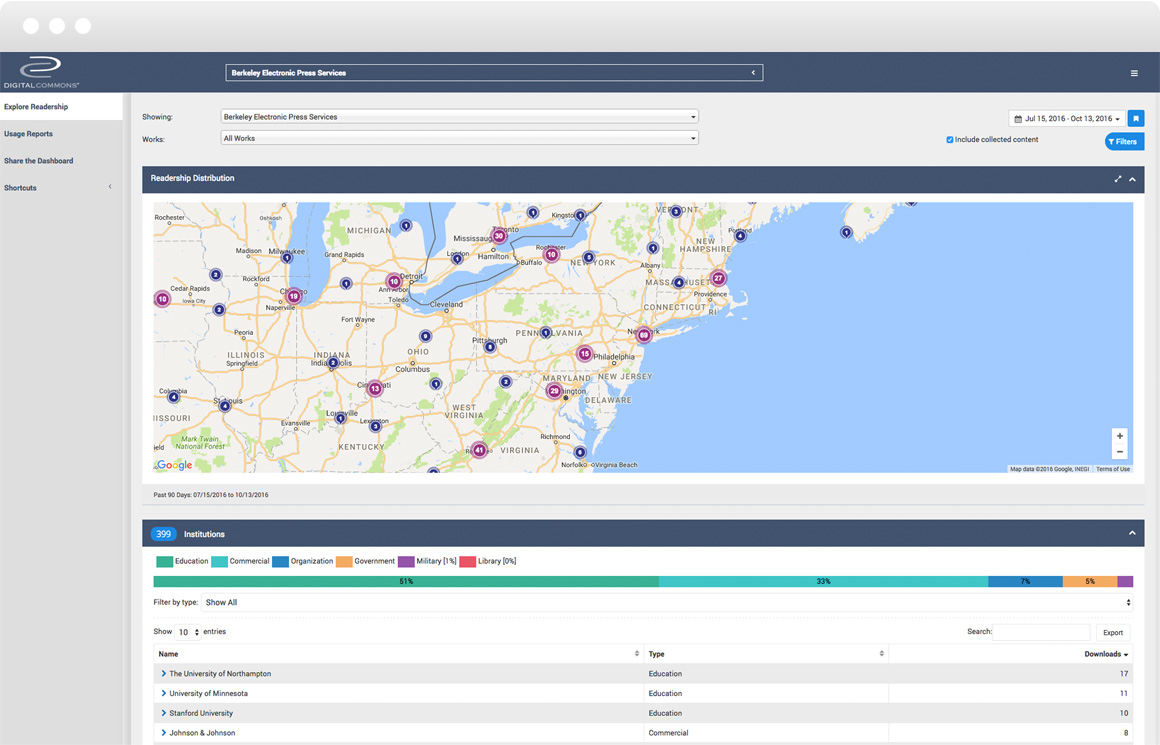Viewport: 1160px width, 745px height.
Task: Click the Export button
Action: point(1113,632)
